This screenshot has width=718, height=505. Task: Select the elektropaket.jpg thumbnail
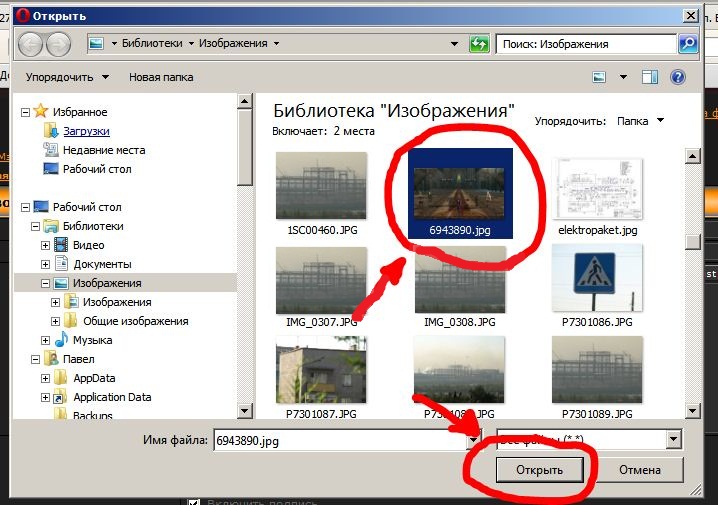click(x=598, y=189)
